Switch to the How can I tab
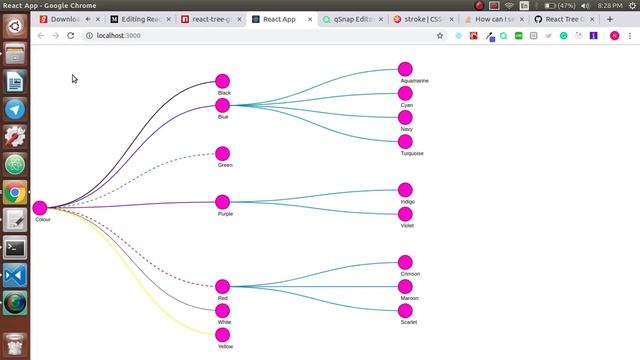The image size is (640, 360). click(x=494, y=19)
